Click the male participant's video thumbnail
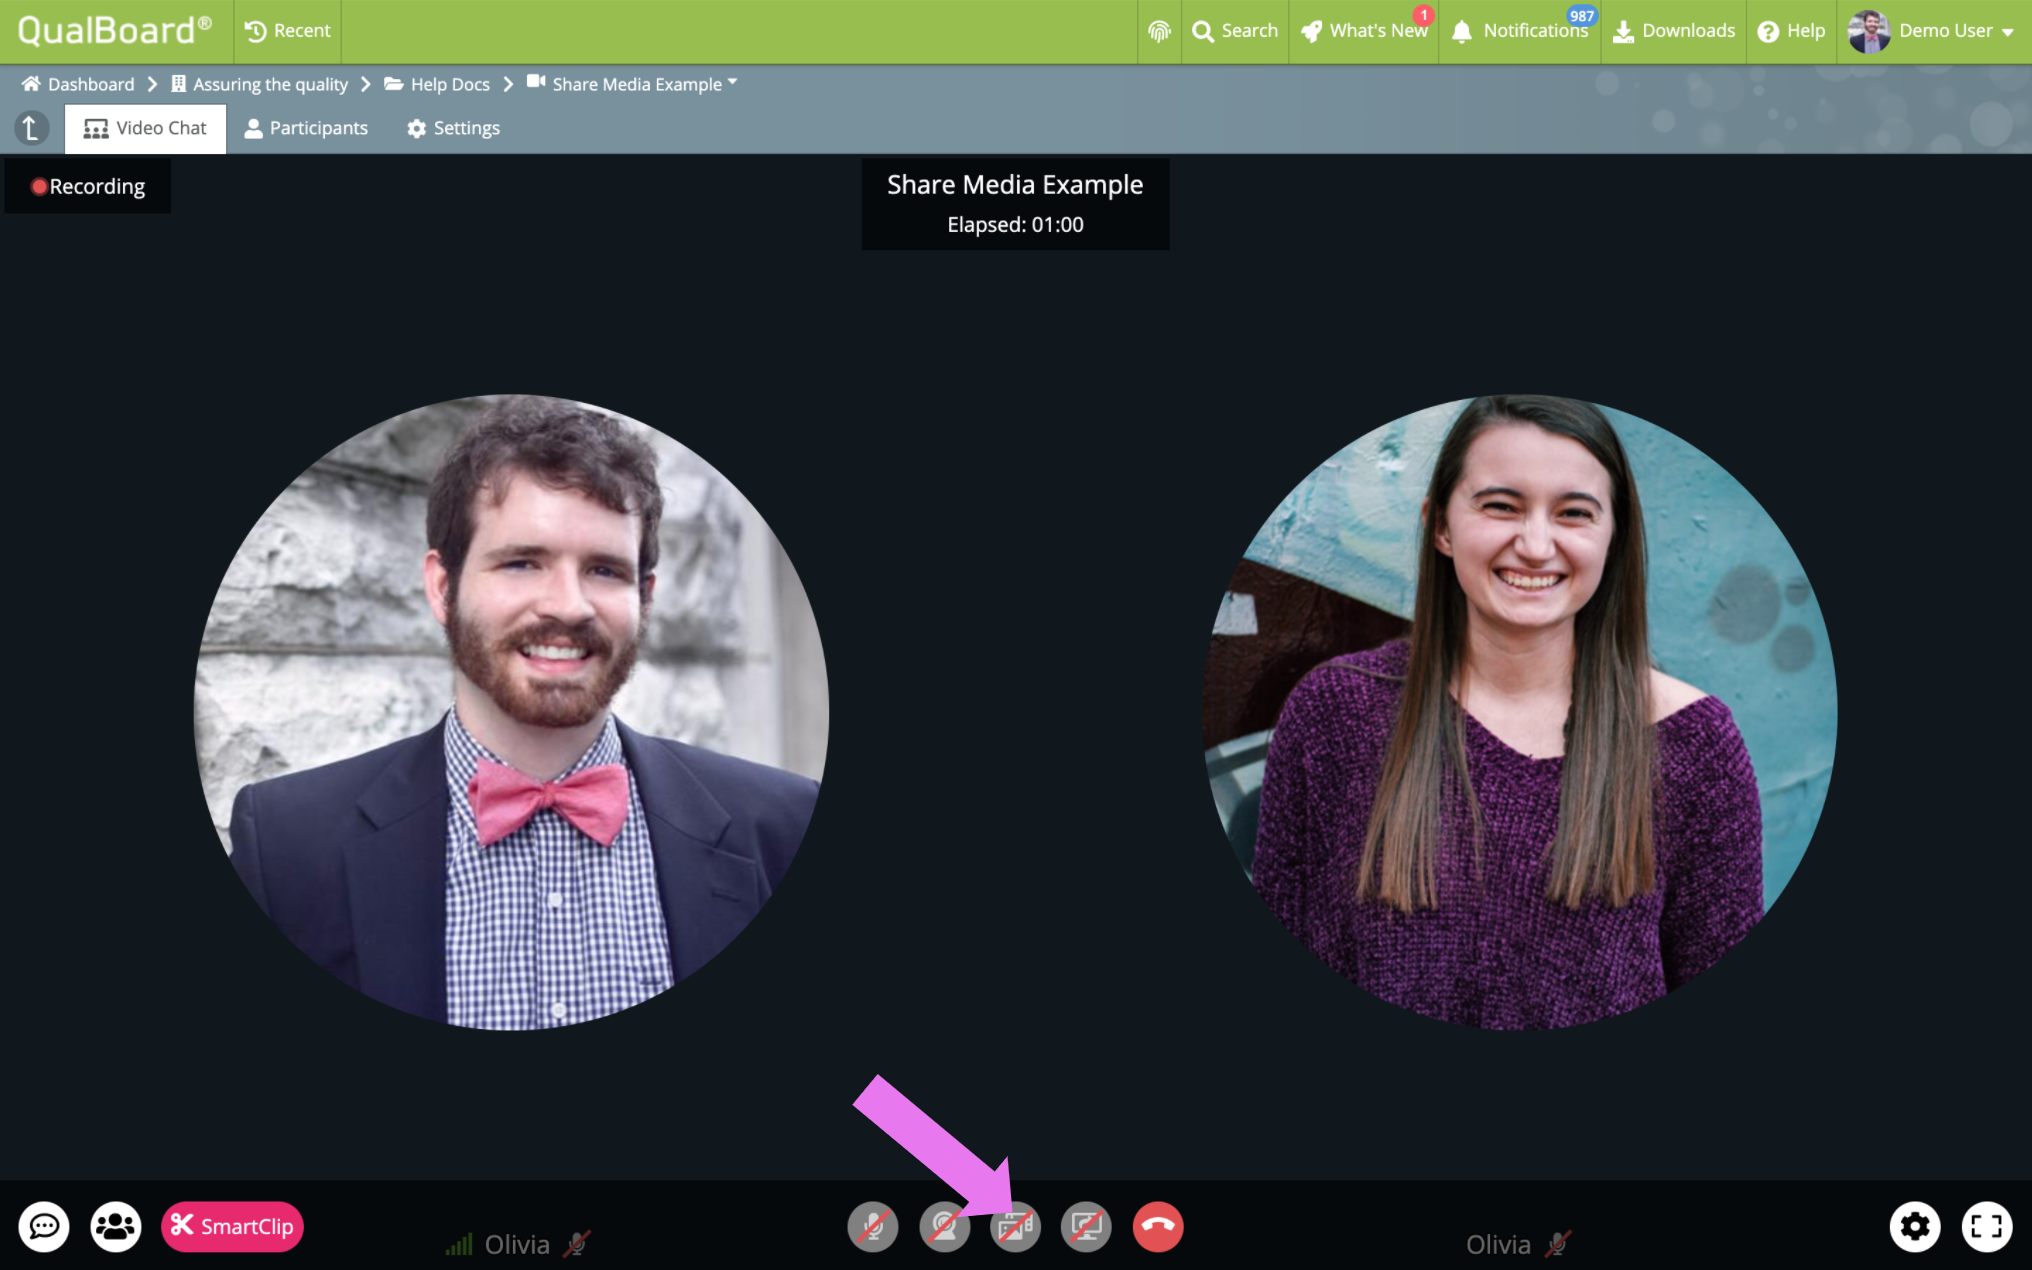This screenshot has width=2032, height=1270. point(511,712)
